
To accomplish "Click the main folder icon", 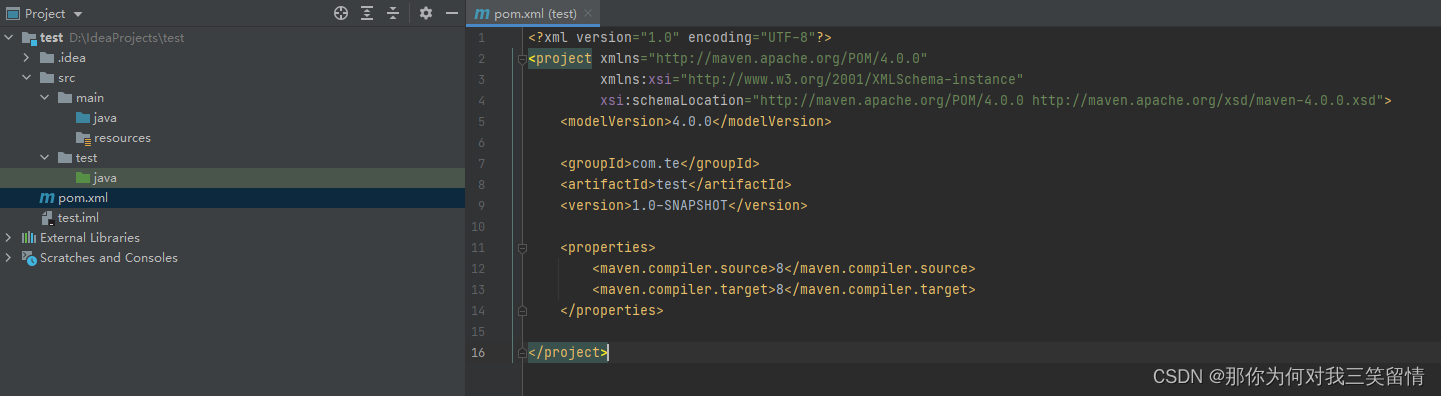I will click(65, 98).
